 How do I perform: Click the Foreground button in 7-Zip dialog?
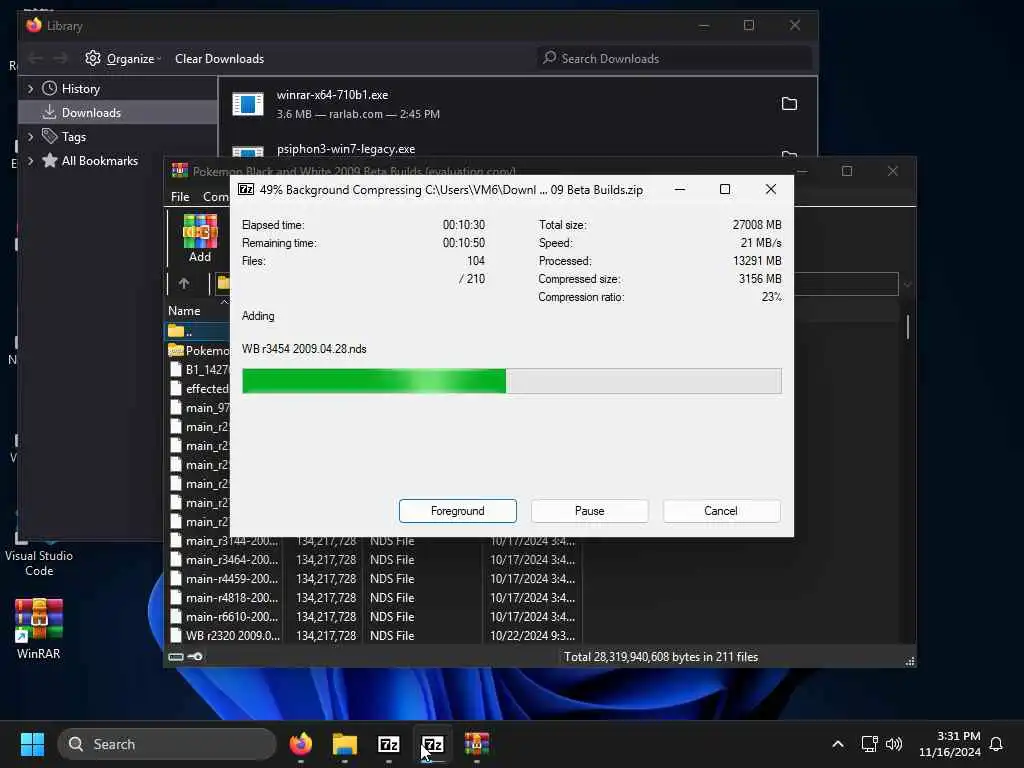point(457,511)
